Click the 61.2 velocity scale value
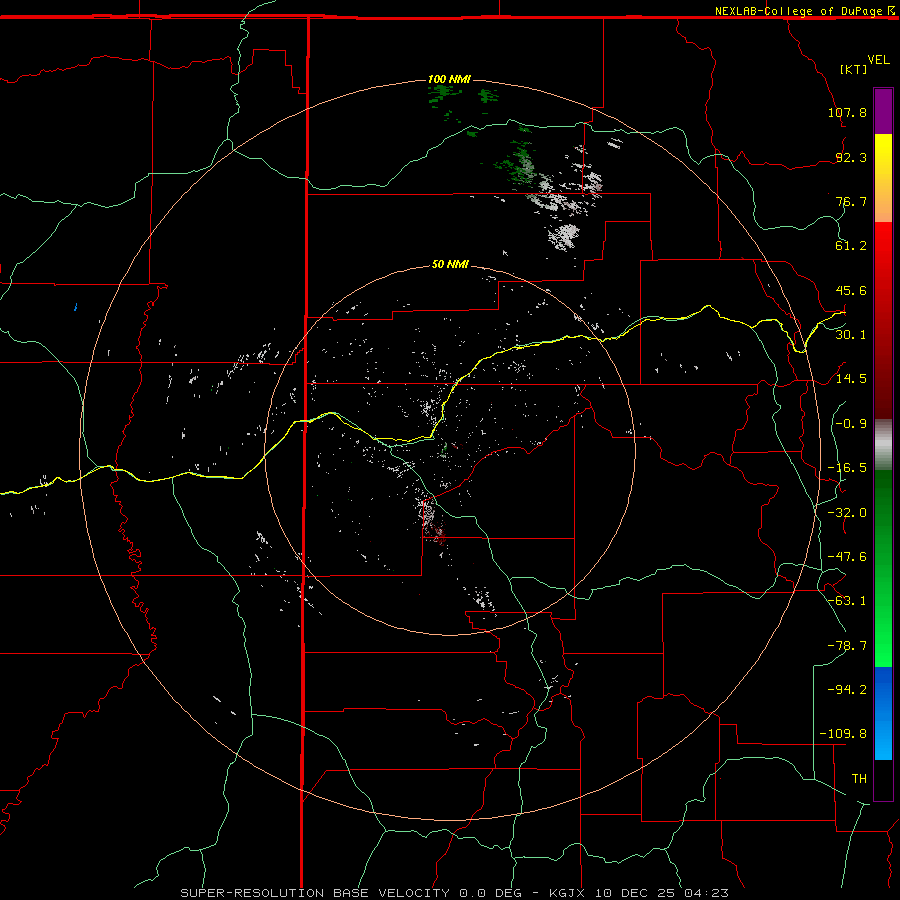This screenshot has width=900, height=900. [851, 246]
